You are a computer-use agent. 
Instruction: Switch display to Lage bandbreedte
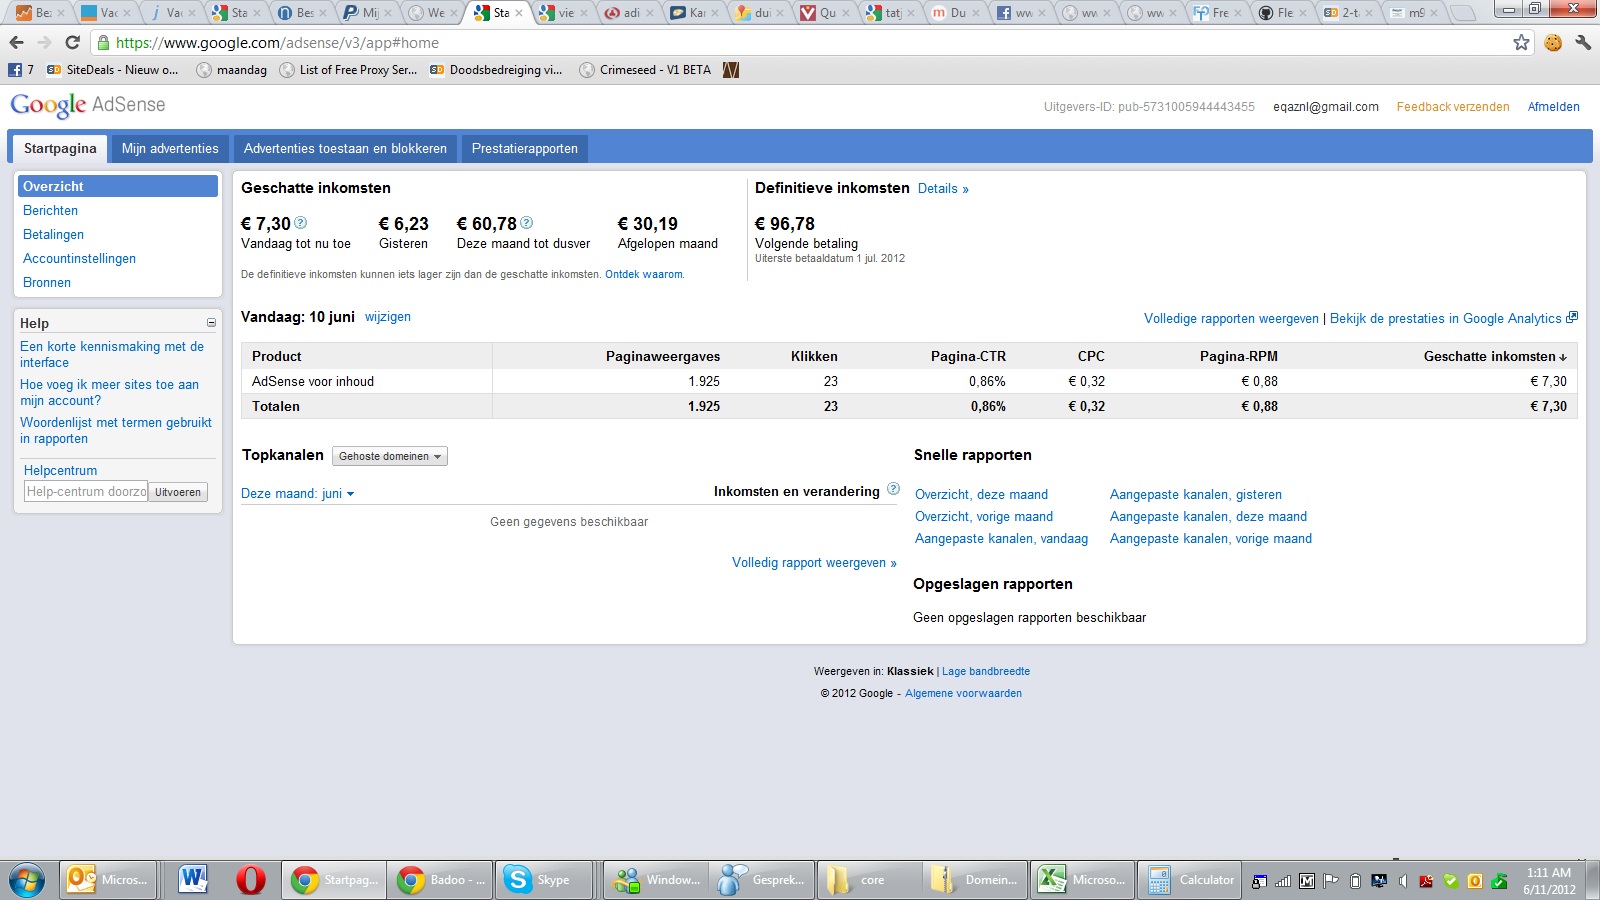[986, 671]
